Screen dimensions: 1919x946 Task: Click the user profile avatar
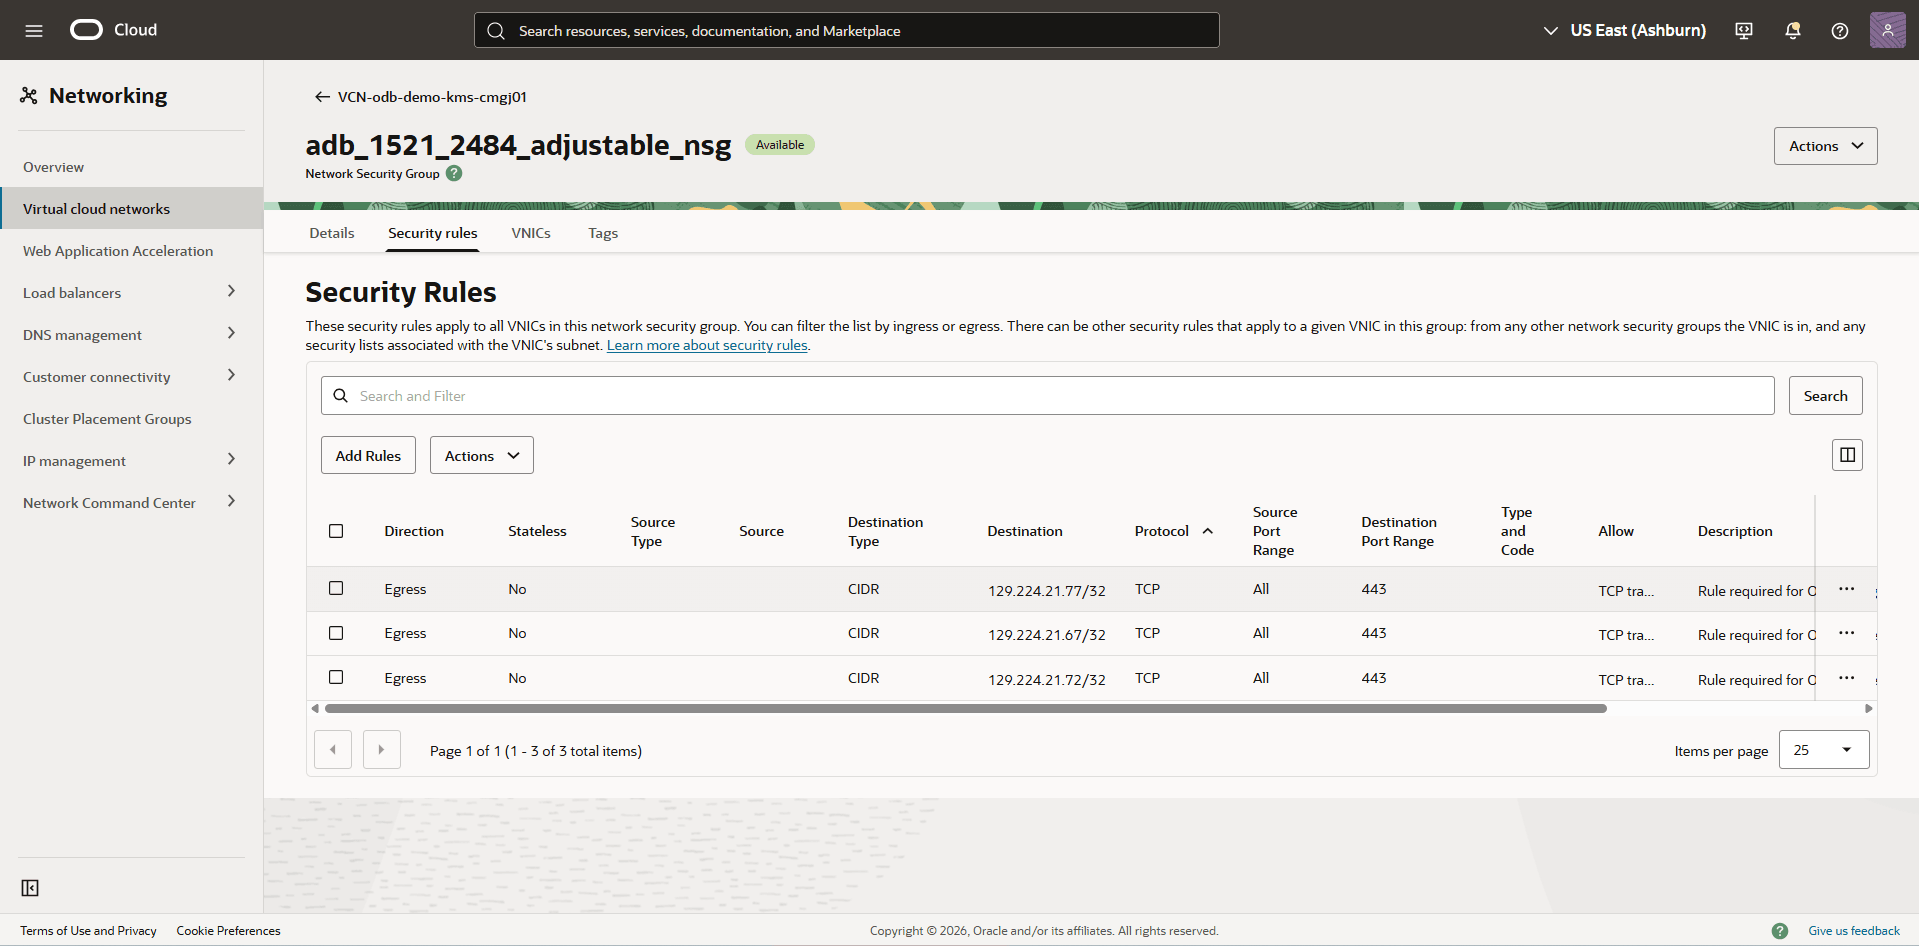tap(1887, 30)
